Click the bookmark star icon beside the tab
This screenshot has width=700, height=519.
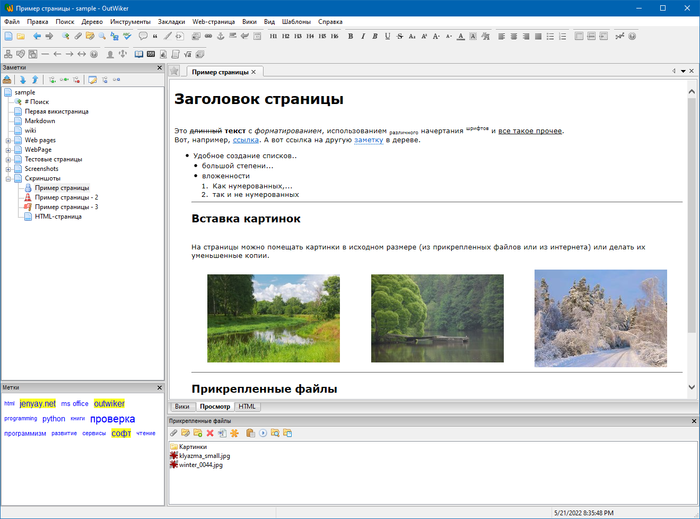tap(174, 72)
